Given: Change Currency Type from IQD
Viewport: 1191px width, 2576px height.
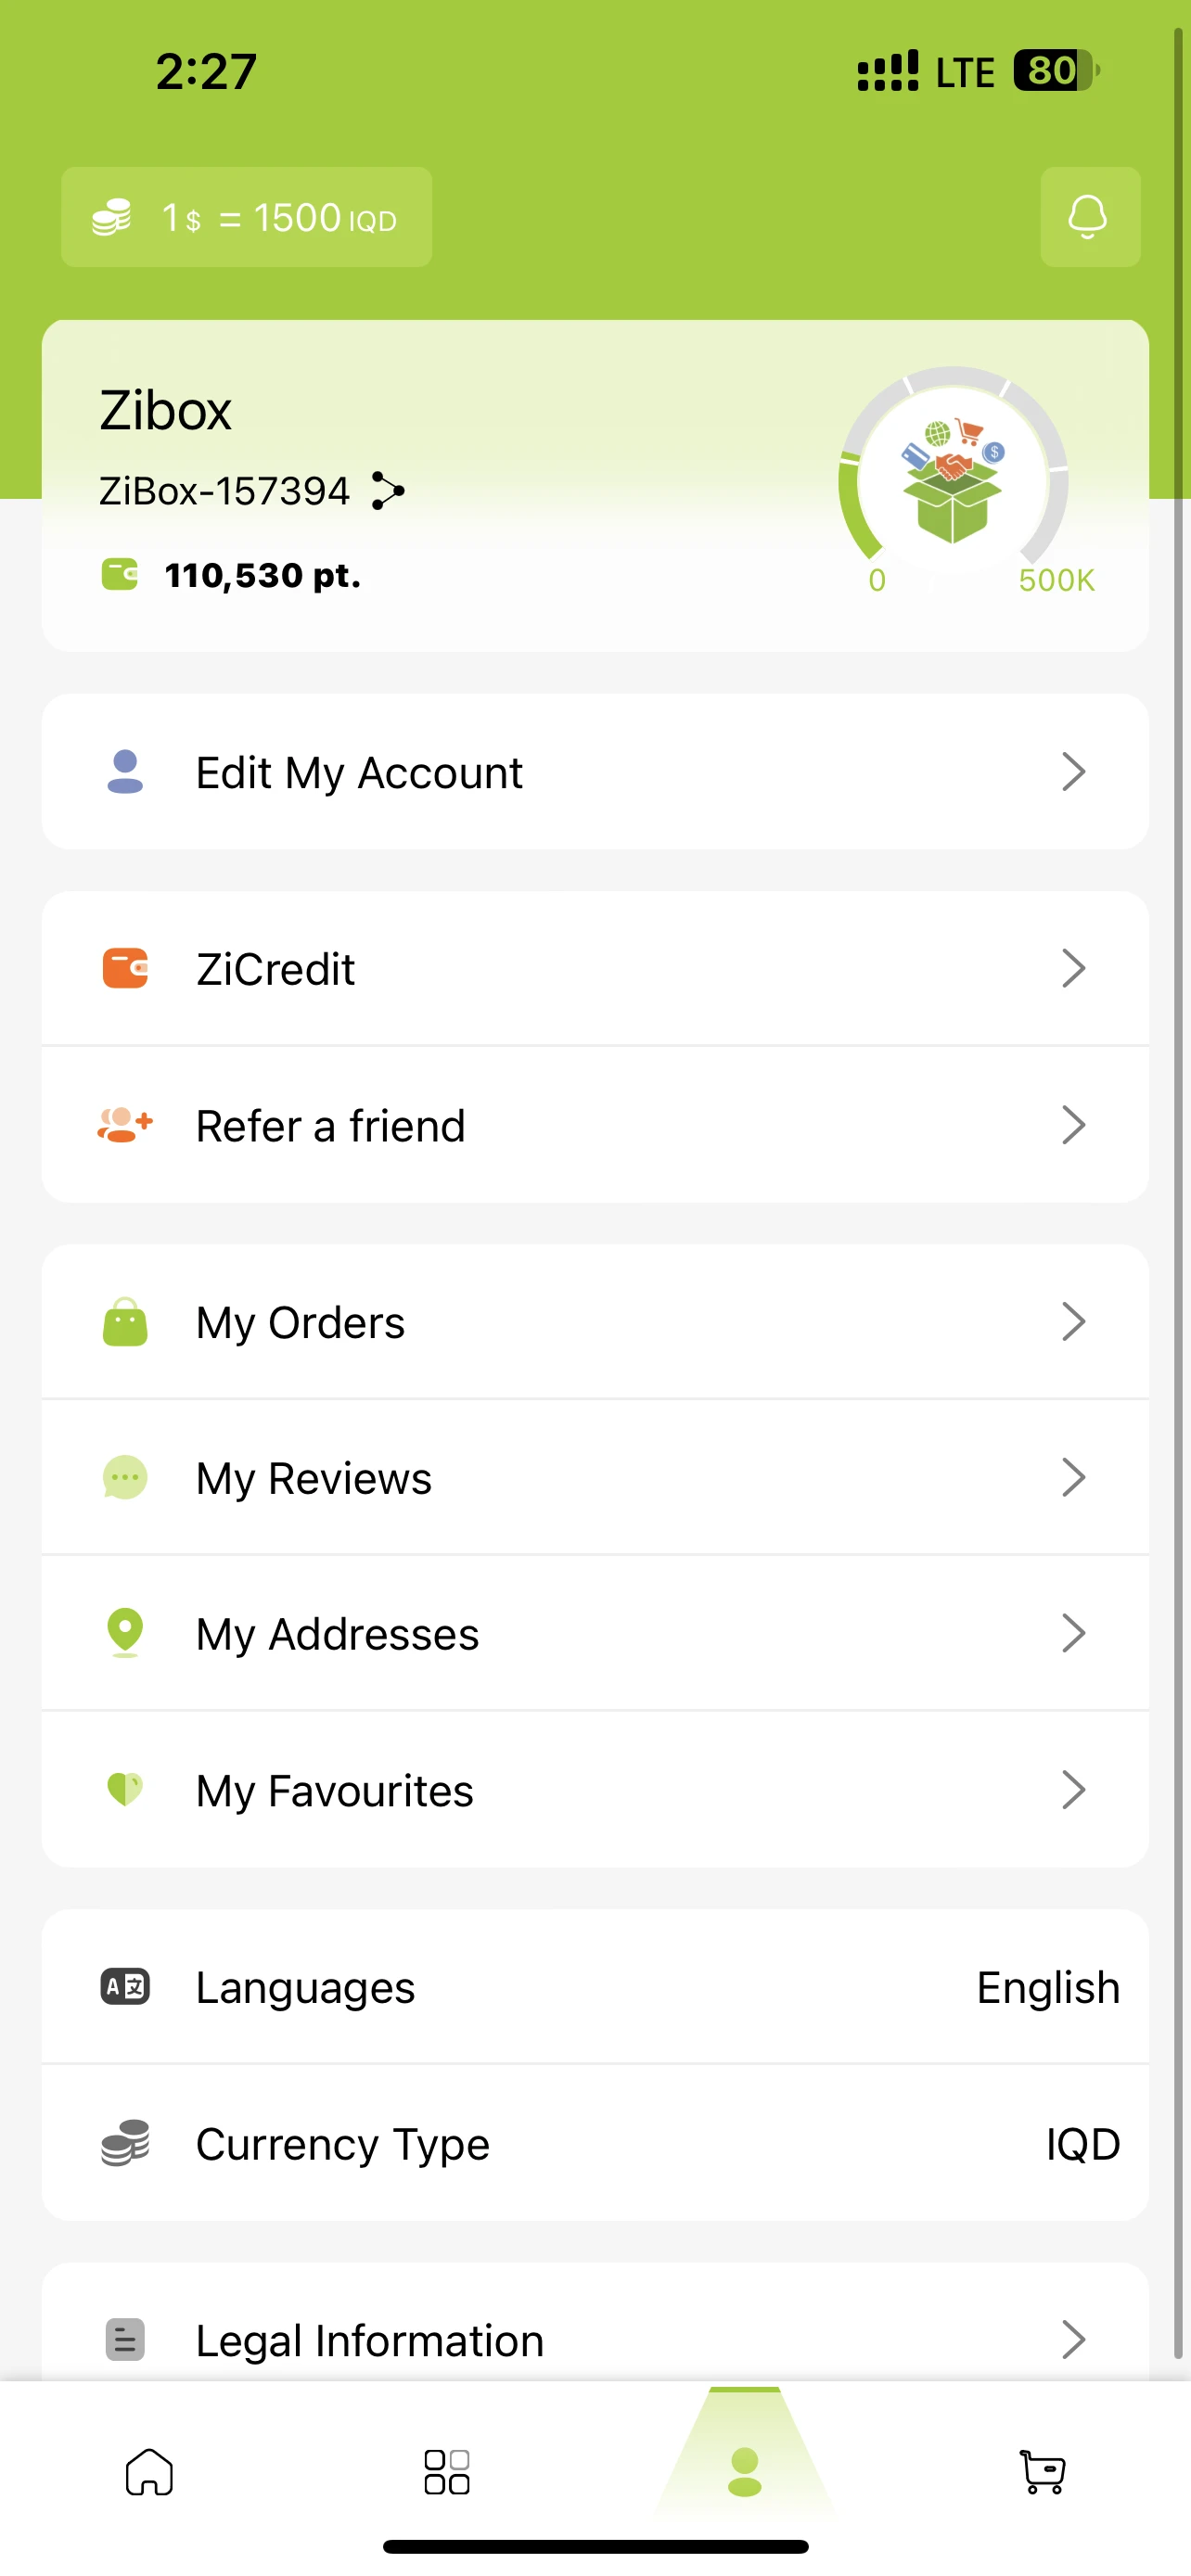Looking at the screenshot, I should click(1082, 2144).
